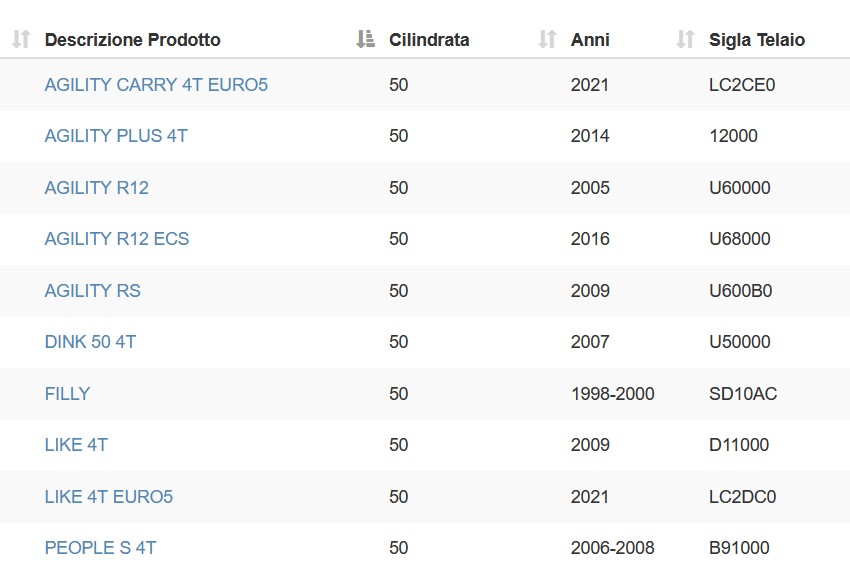Open the PEOPLE S 4T link
This screenshot has height=581, width=850.
[x=100, y=547]
